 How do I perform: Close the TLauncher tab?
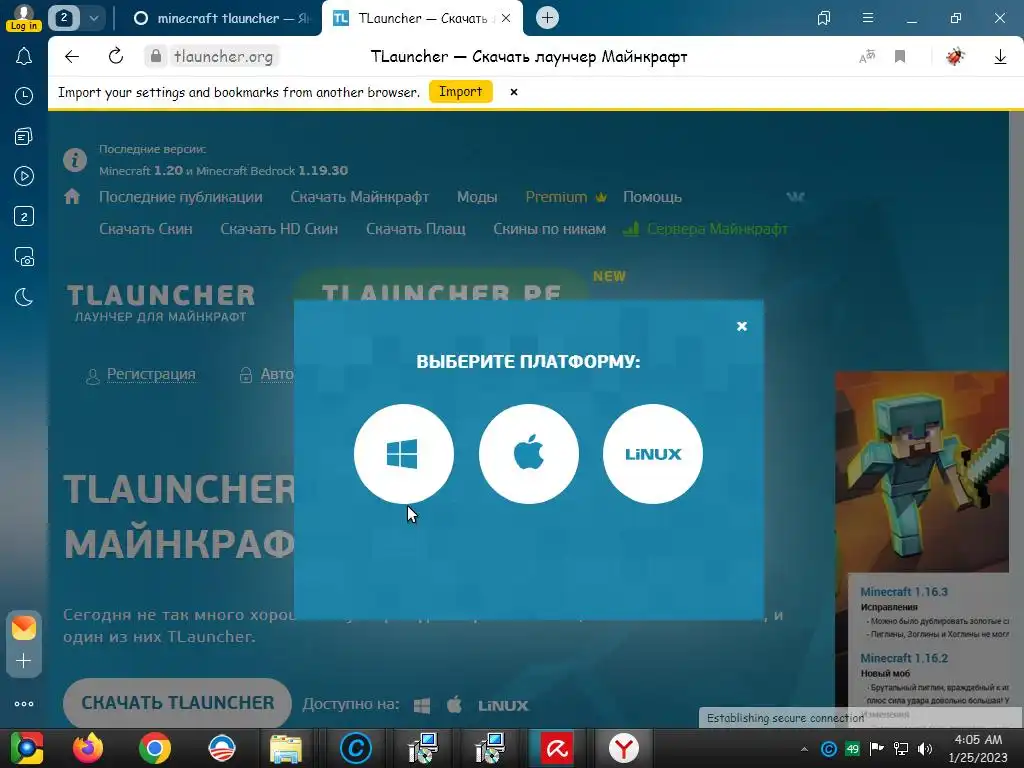[506, 18]
